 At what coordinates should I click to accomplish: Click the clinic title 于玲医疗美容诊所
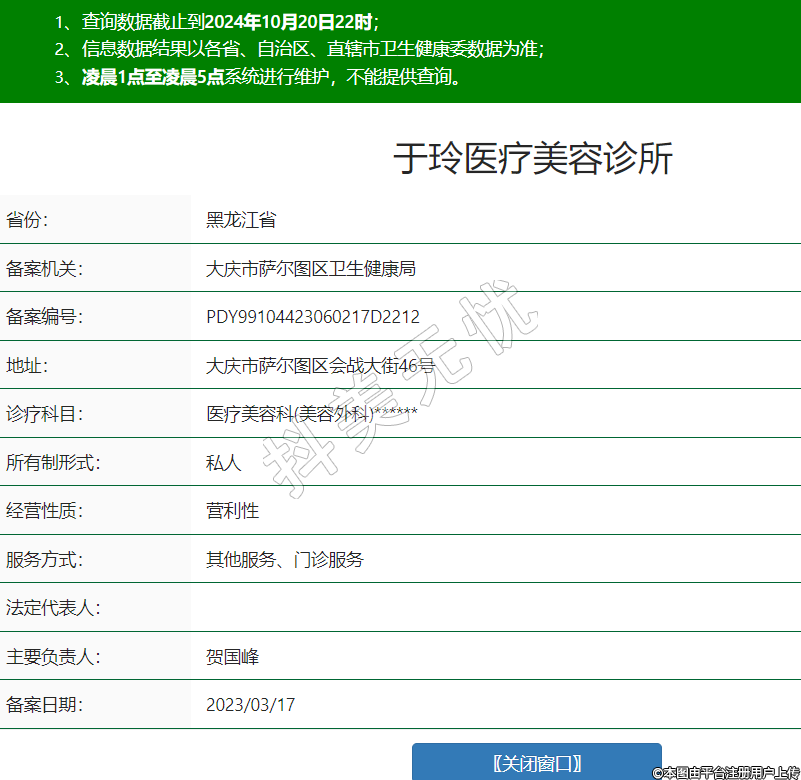tap(532, 159)
